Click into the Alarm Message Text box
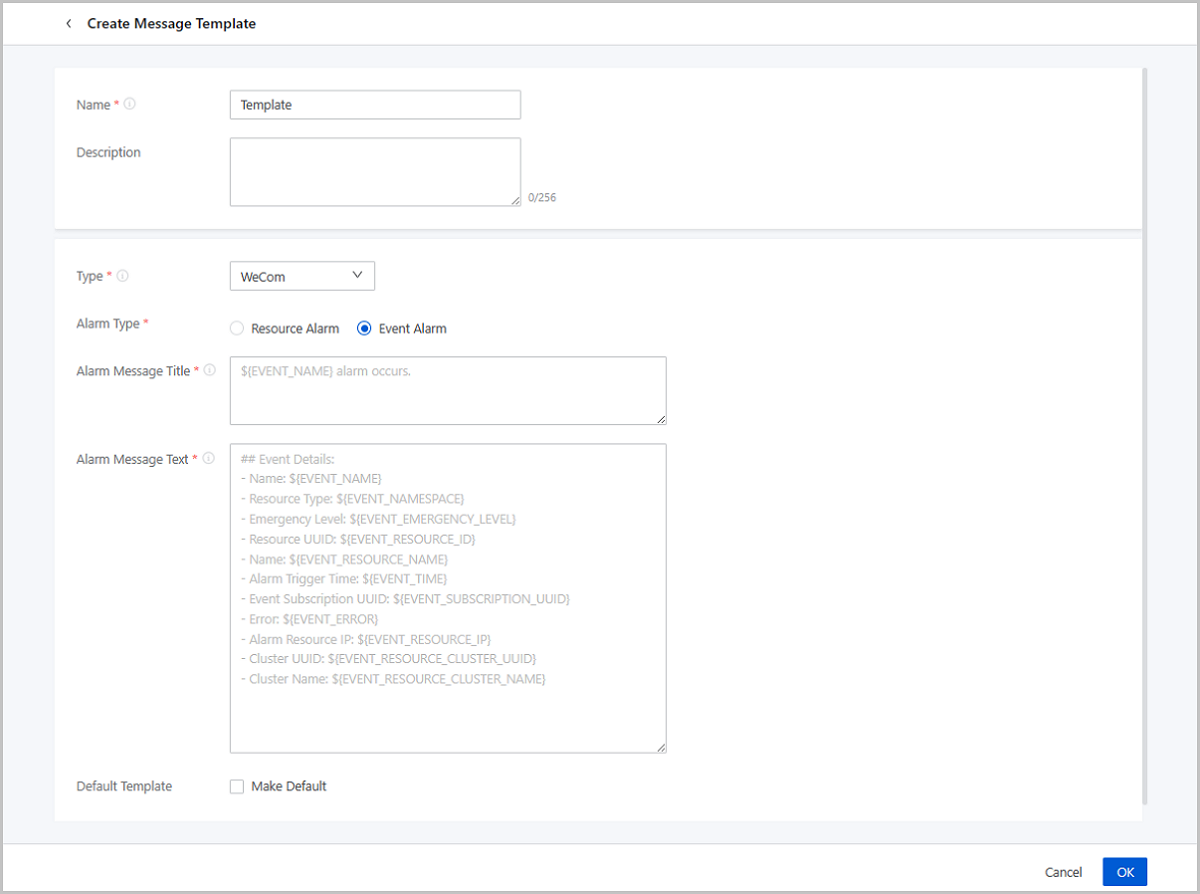The image size is (1200, 894). coord(448,598)
